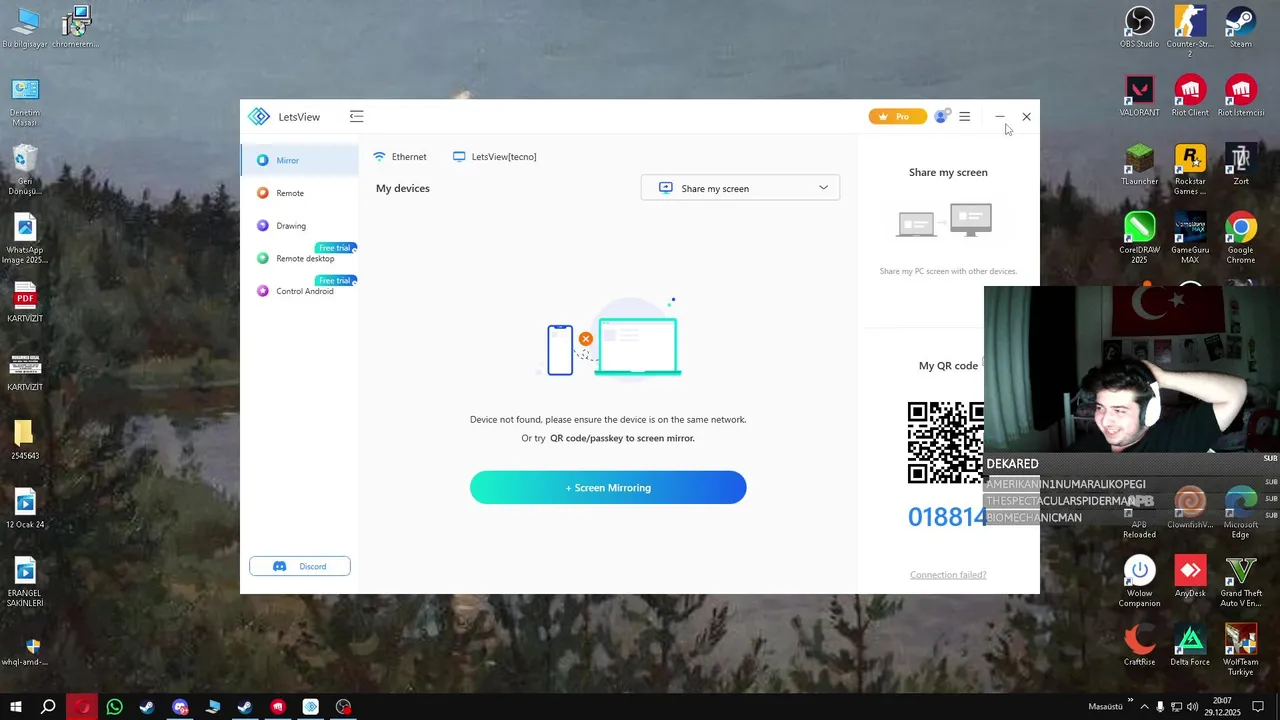Open Counter-Strike 2 desktop shortcut
This screenshot has height=720, width=1280.
(x=1190, y=31)
